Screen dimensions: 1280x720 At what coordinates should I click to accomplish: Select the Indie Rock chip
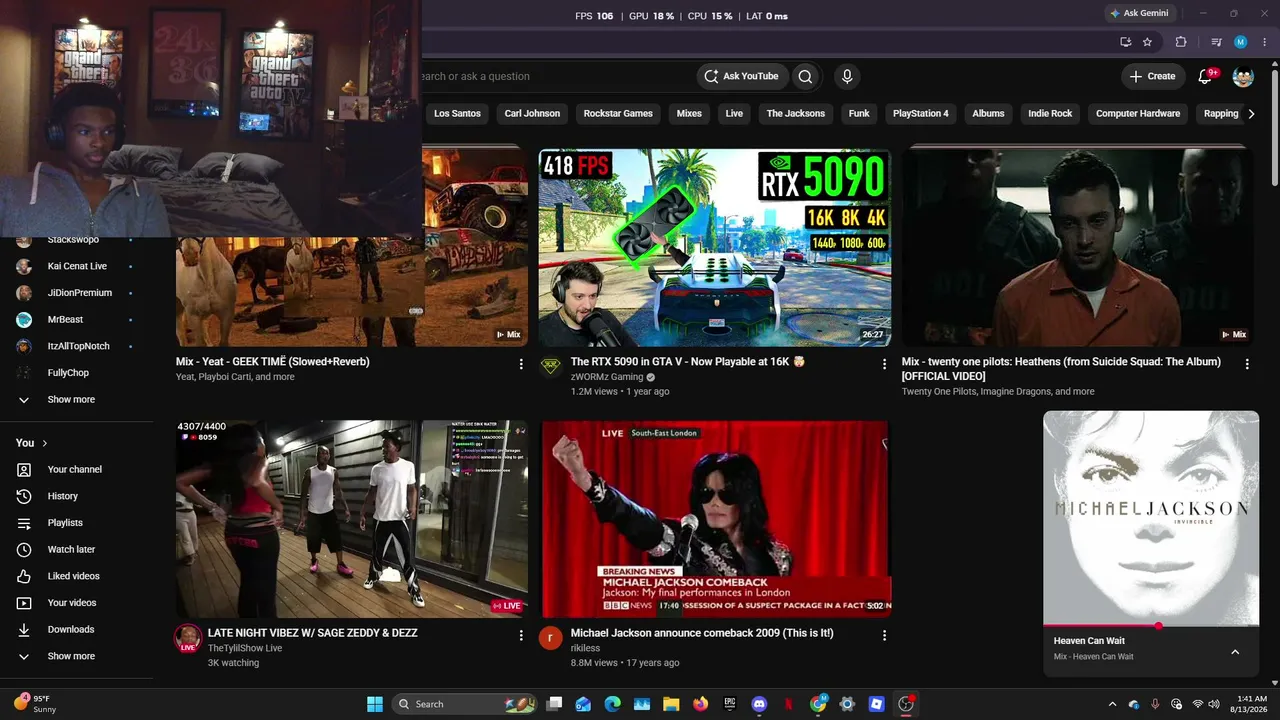point(1050,114)
